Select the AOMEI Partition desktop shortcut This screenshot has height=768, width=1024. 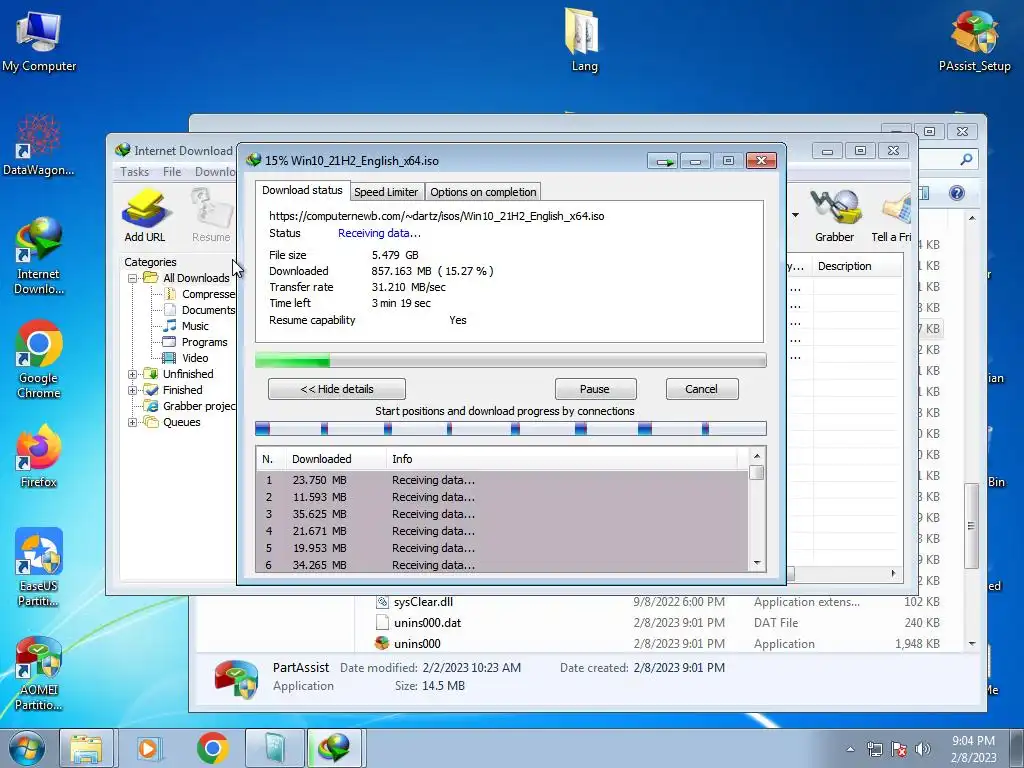tap(39, 673)
